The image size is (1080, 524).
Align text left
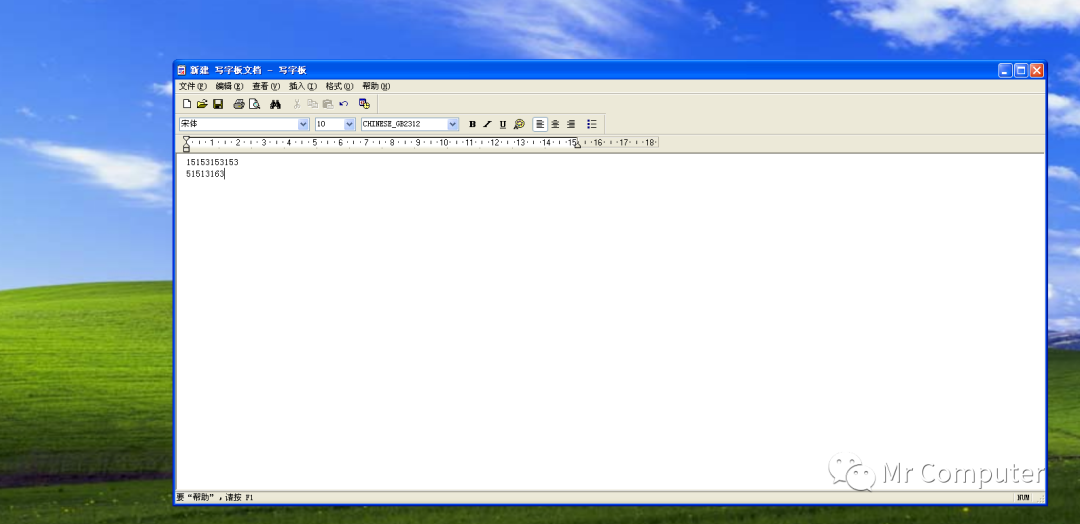pyautogui.click(x=540, y=124)
